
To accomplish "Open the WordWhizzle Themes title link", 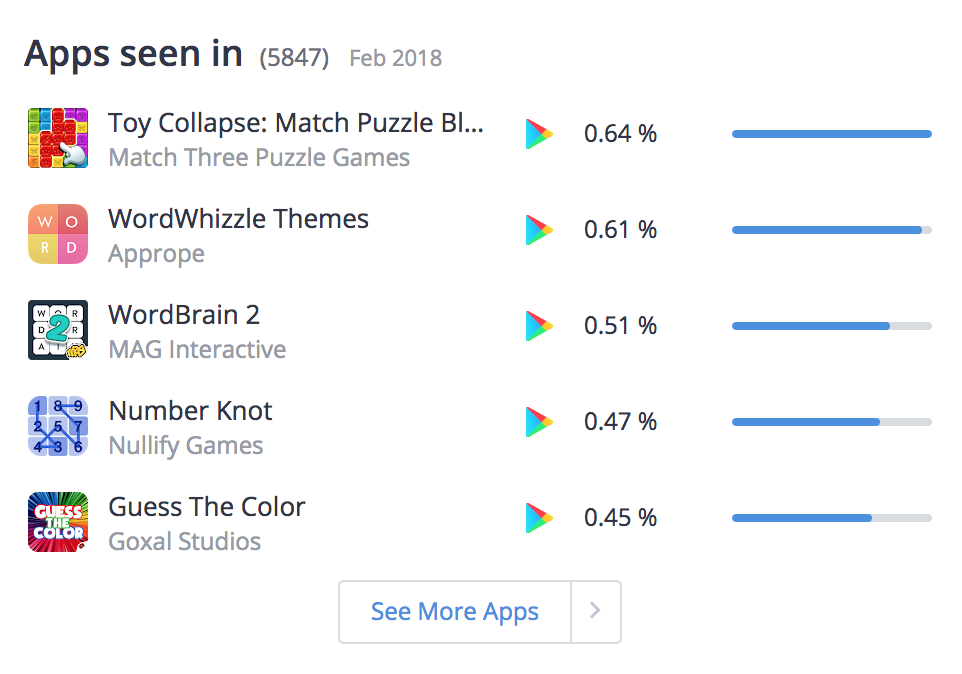I will click(x=239, y=219).
